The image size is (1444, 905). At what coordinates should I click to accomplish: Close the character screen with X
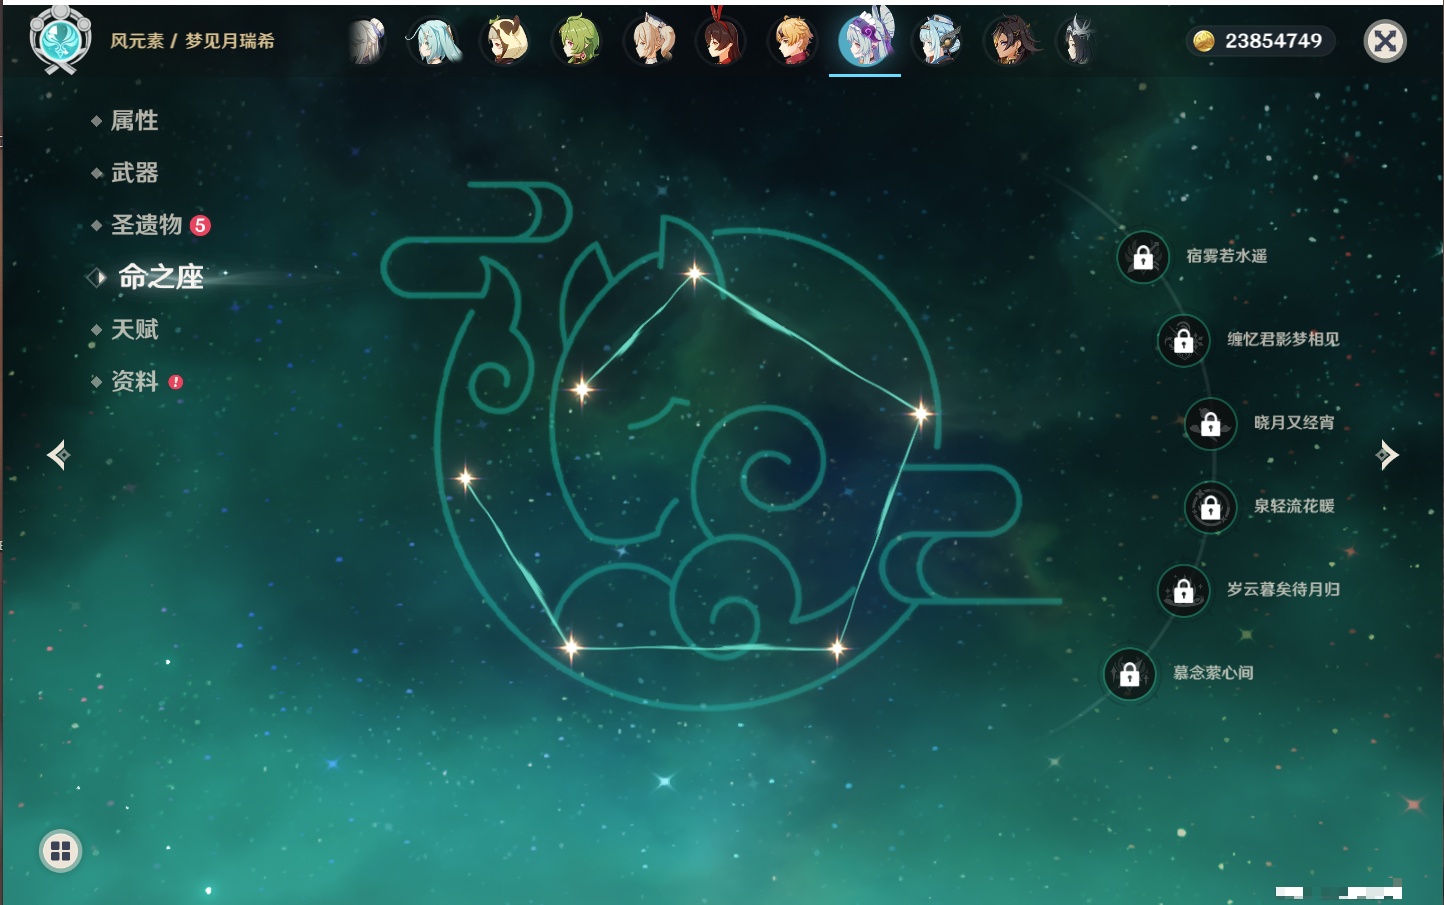point(1385,41)
